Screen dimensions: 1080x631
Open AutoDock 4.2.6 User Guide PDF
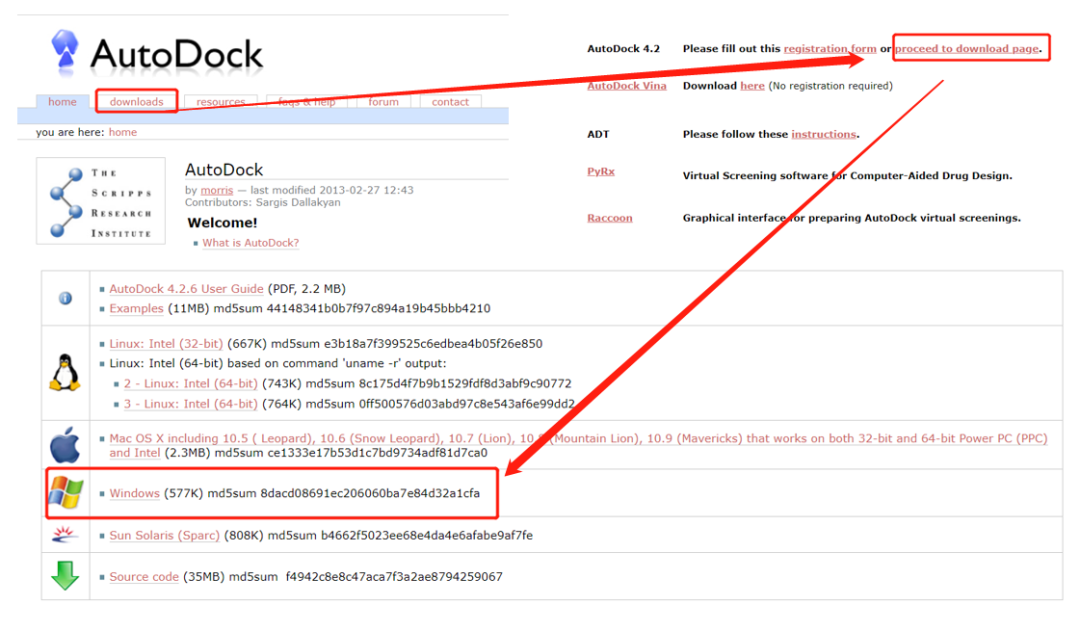point(186,289)
